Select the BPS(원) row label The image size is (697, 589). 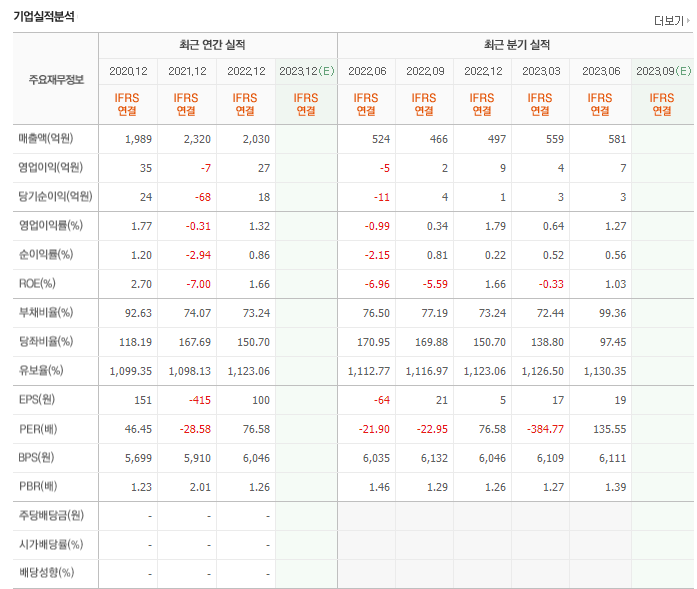(x=36, y=457)
